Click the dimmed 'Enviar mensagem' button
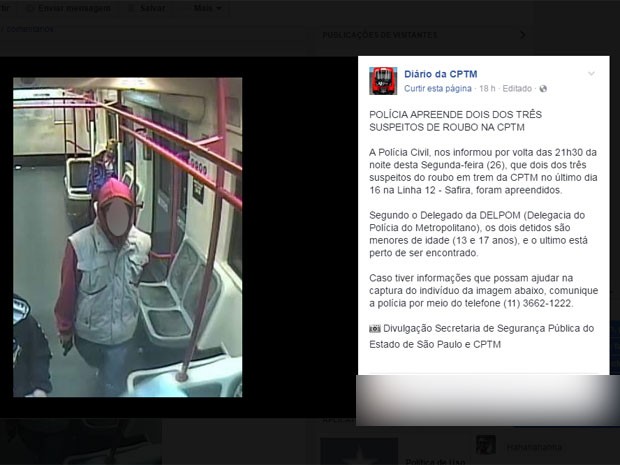This screenshot has height=465, width=620. 68,8
